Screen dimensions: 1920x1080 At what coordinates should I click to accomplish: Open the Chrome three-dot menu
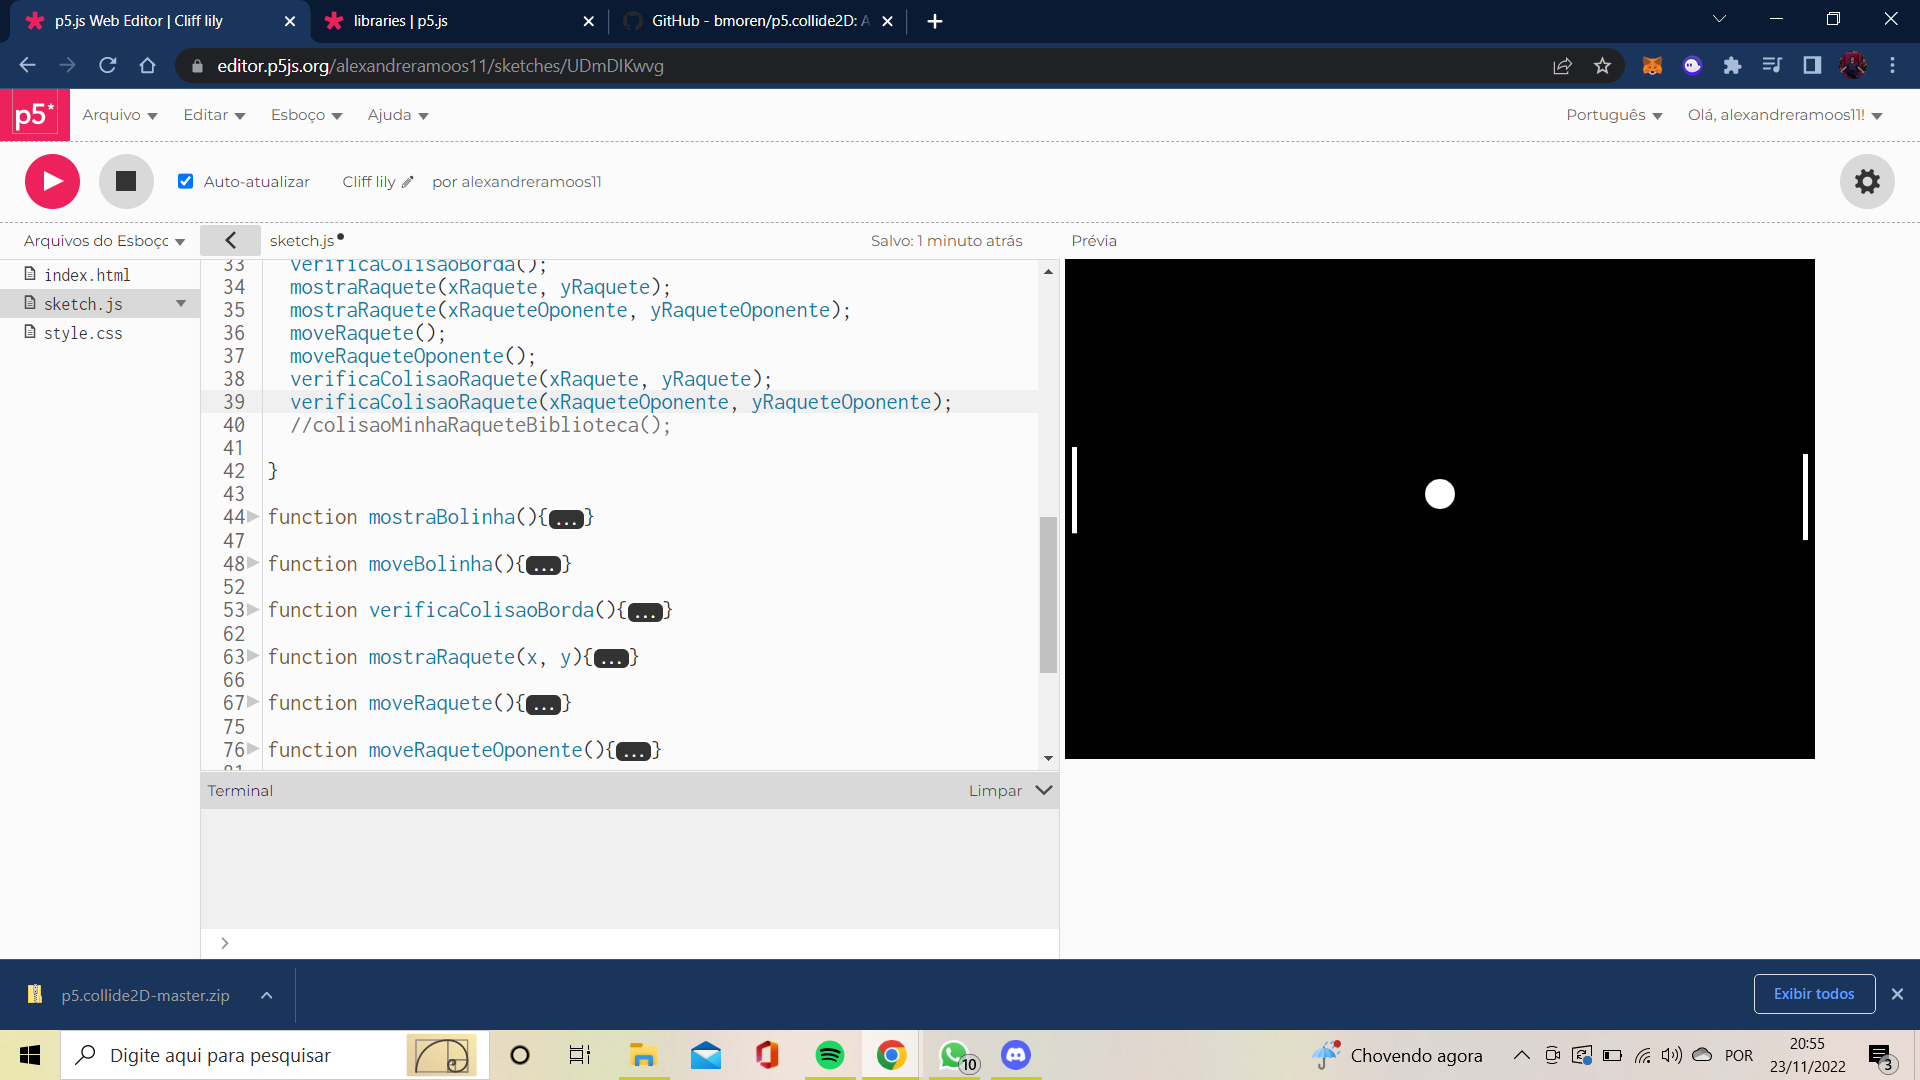pos(1892,66)
